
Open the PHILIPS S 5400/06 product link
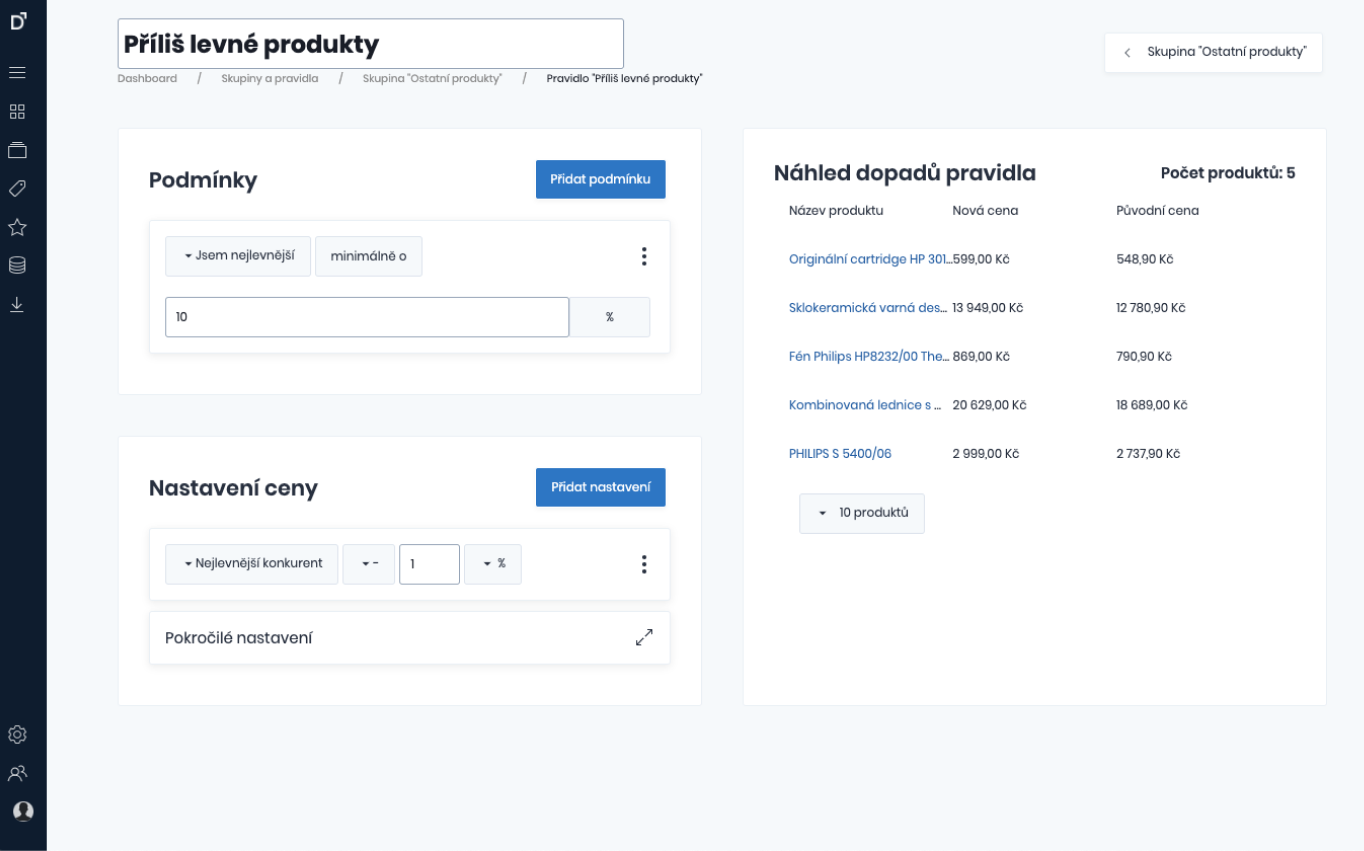click(840, 454)
